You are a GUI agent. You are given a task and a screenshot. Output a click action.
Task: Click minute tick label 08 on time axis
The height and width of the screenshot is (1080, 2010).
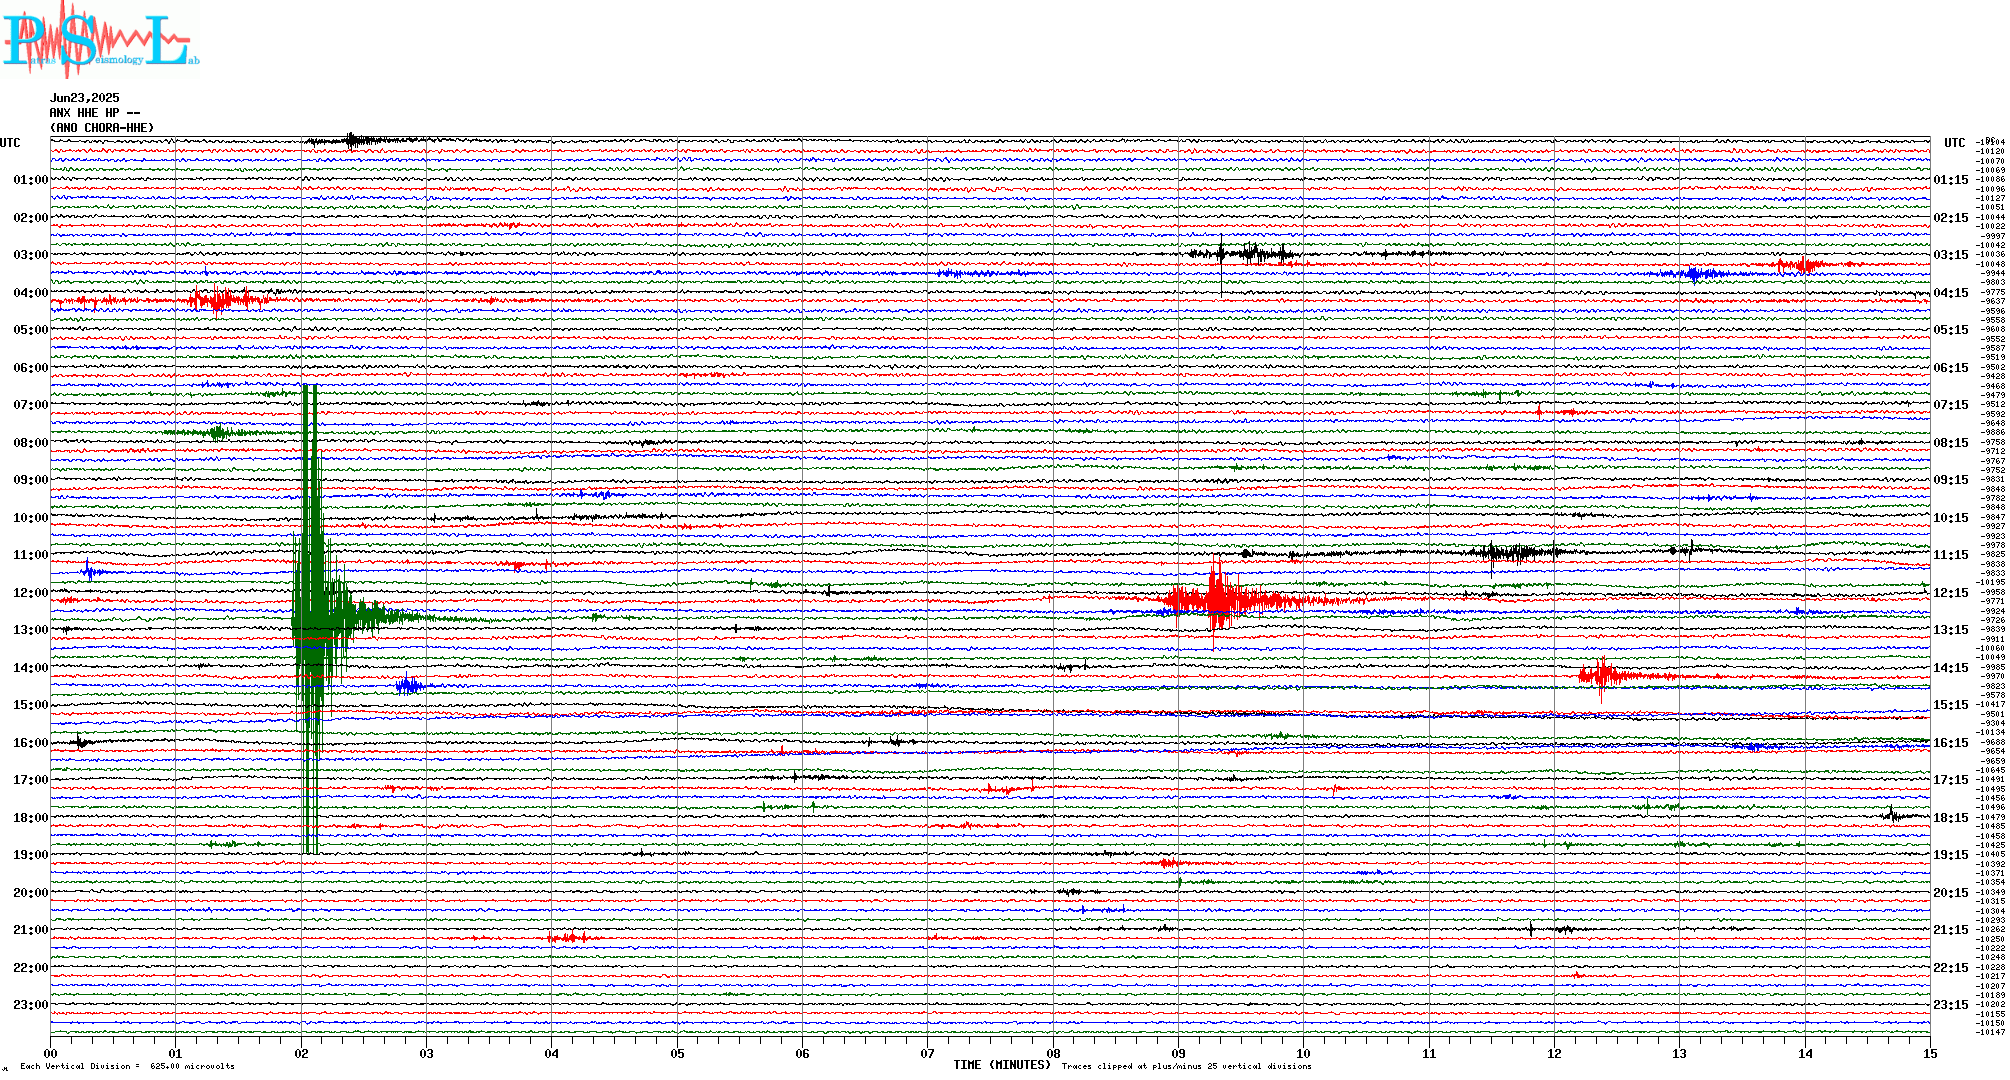click(1053, 1053)
